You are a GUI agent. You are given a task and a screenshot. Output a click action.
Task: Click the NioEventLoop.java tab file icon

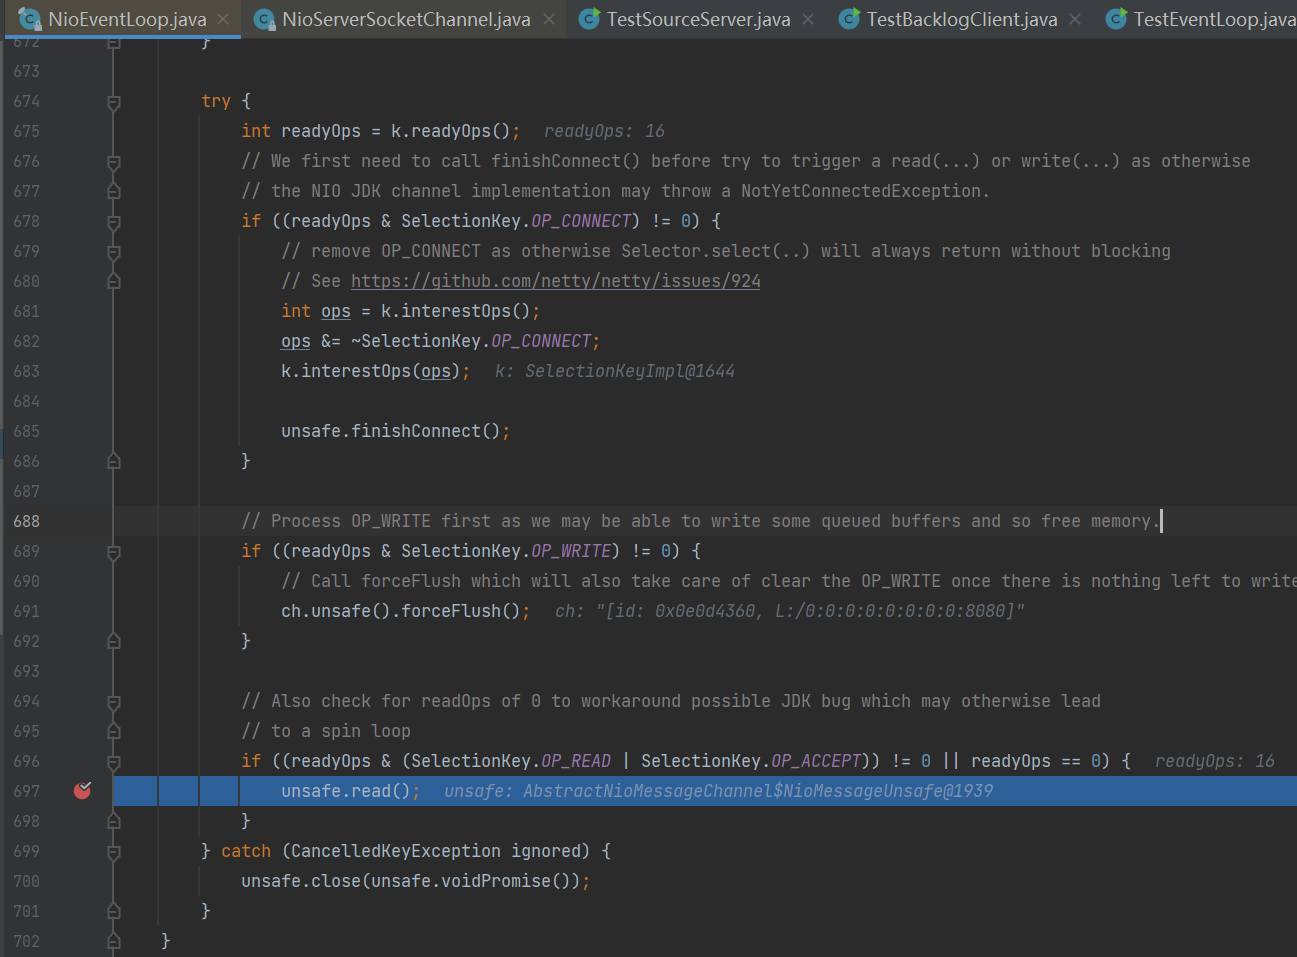(x=29, y=19)
